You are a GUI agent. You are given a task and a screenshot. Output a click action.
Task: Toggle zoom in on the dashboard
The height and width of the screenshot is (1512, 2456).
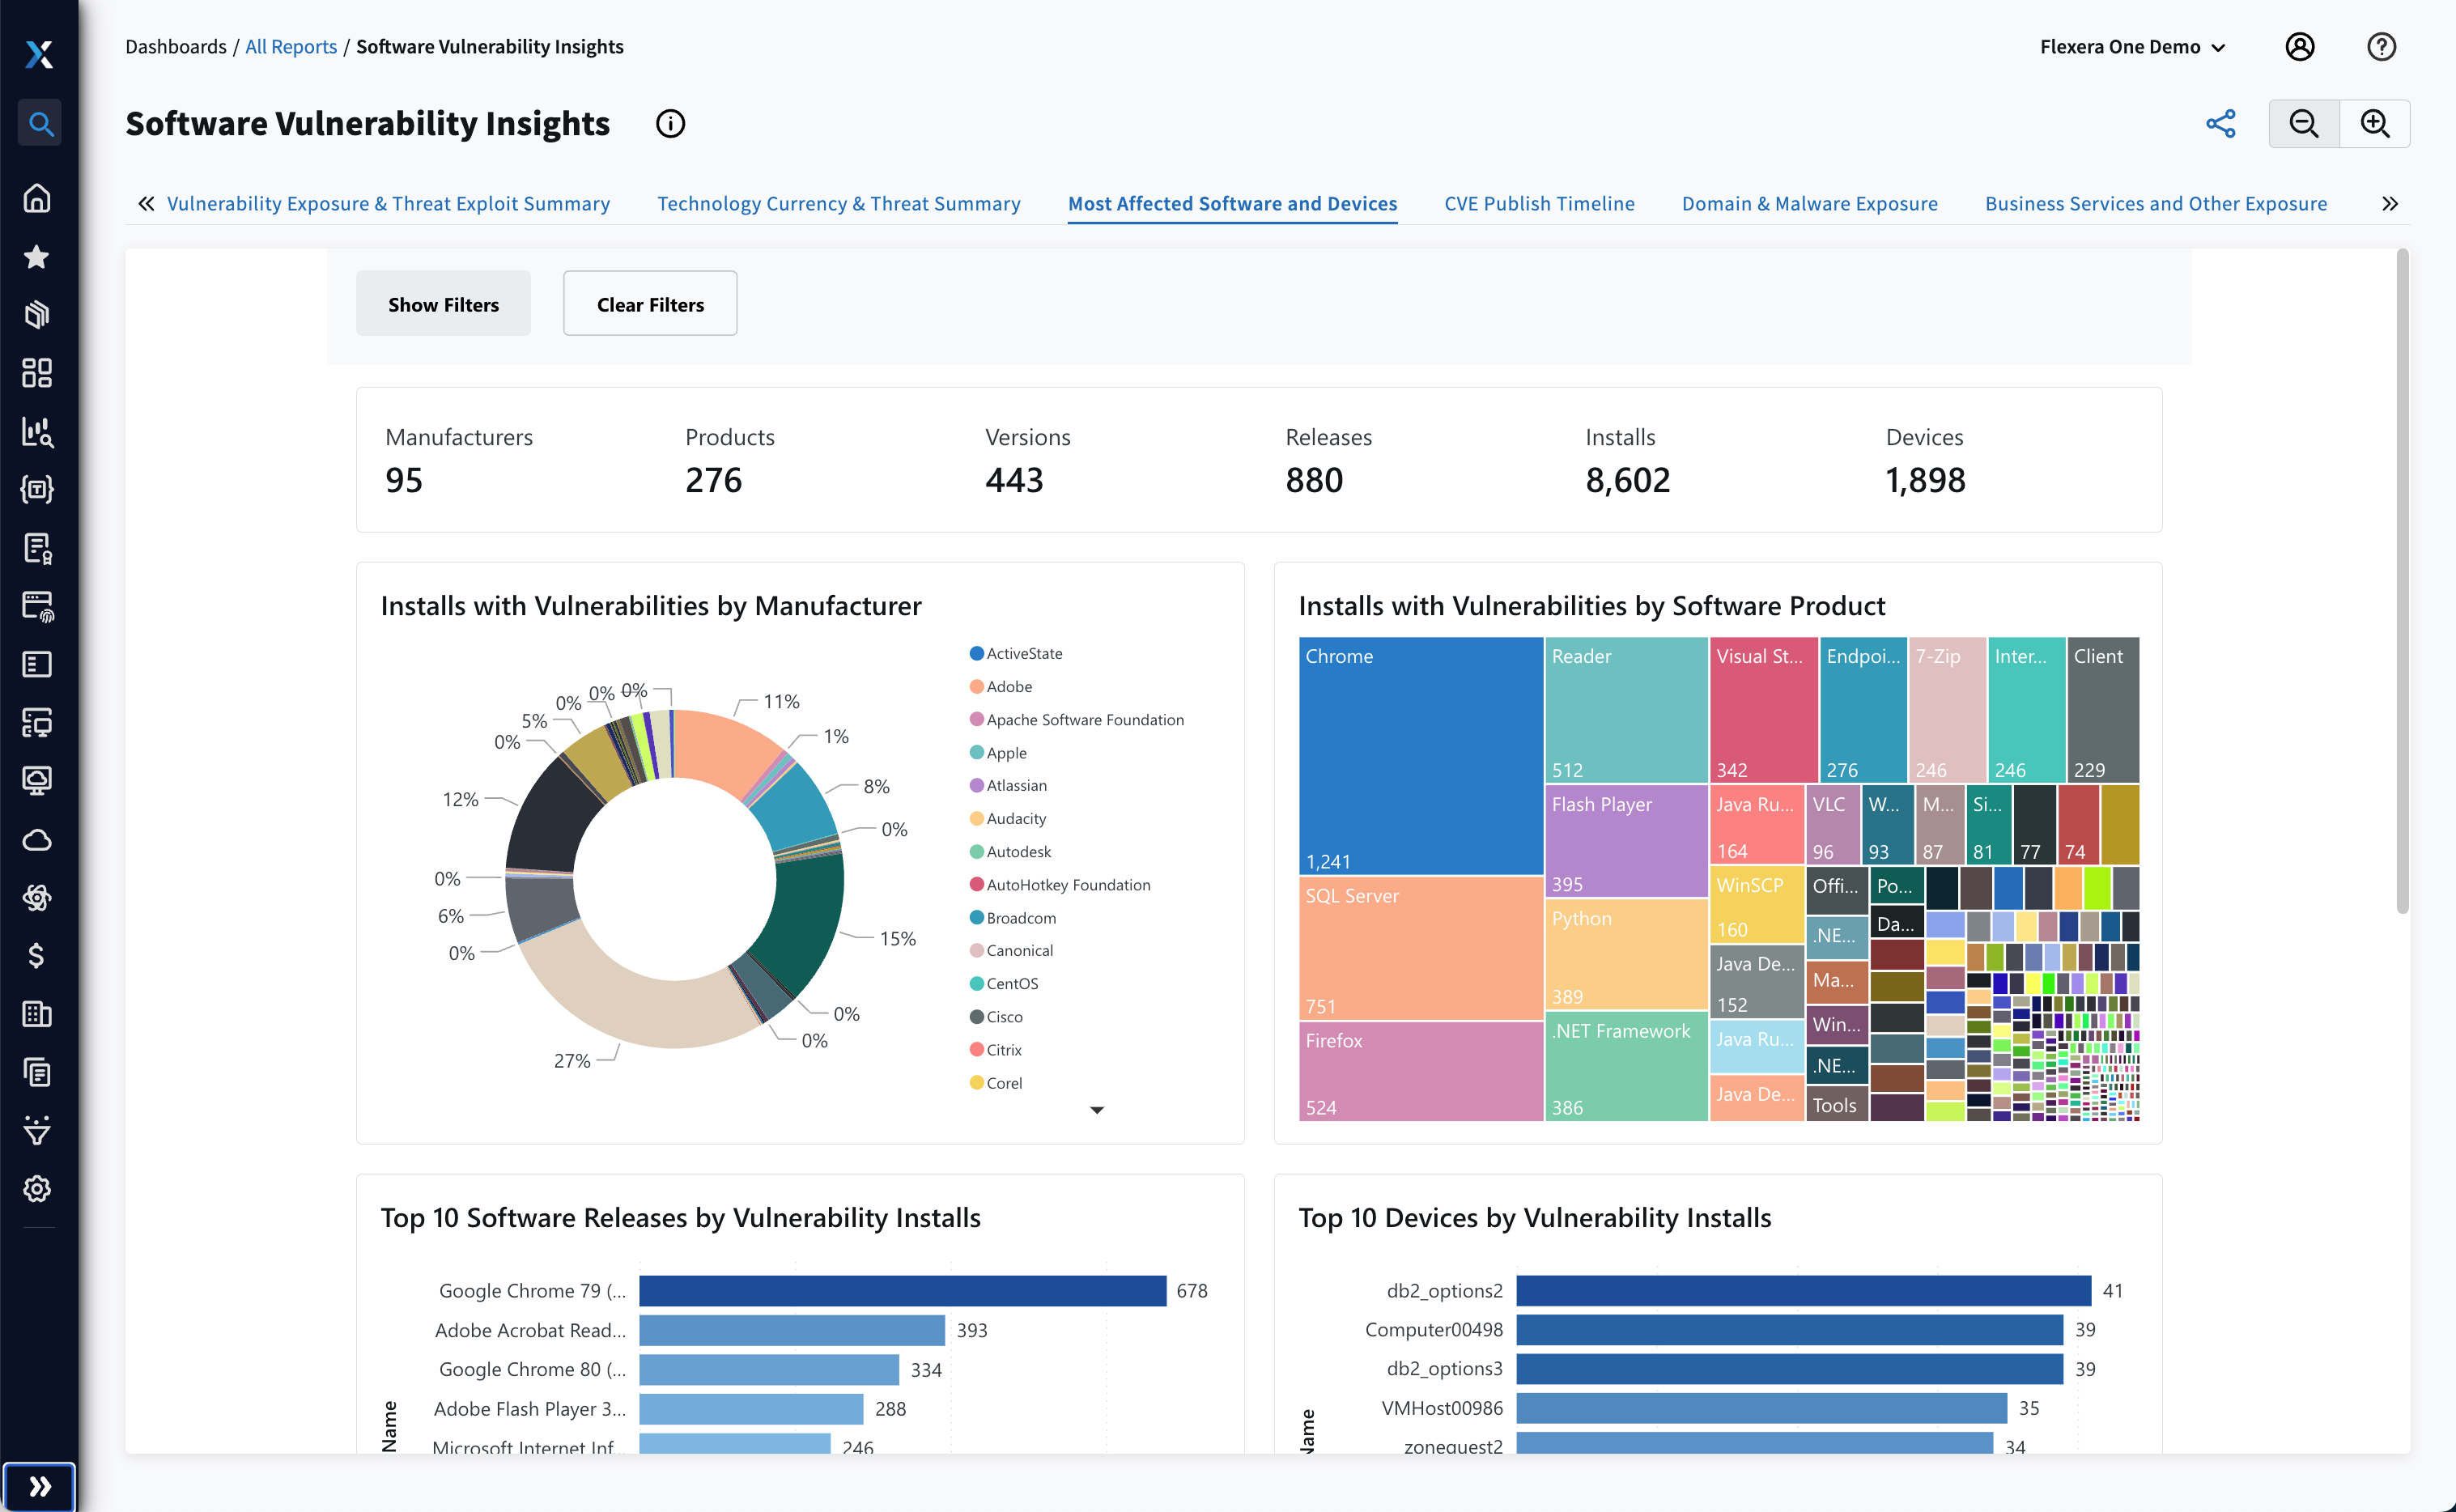coord(2375,123)
